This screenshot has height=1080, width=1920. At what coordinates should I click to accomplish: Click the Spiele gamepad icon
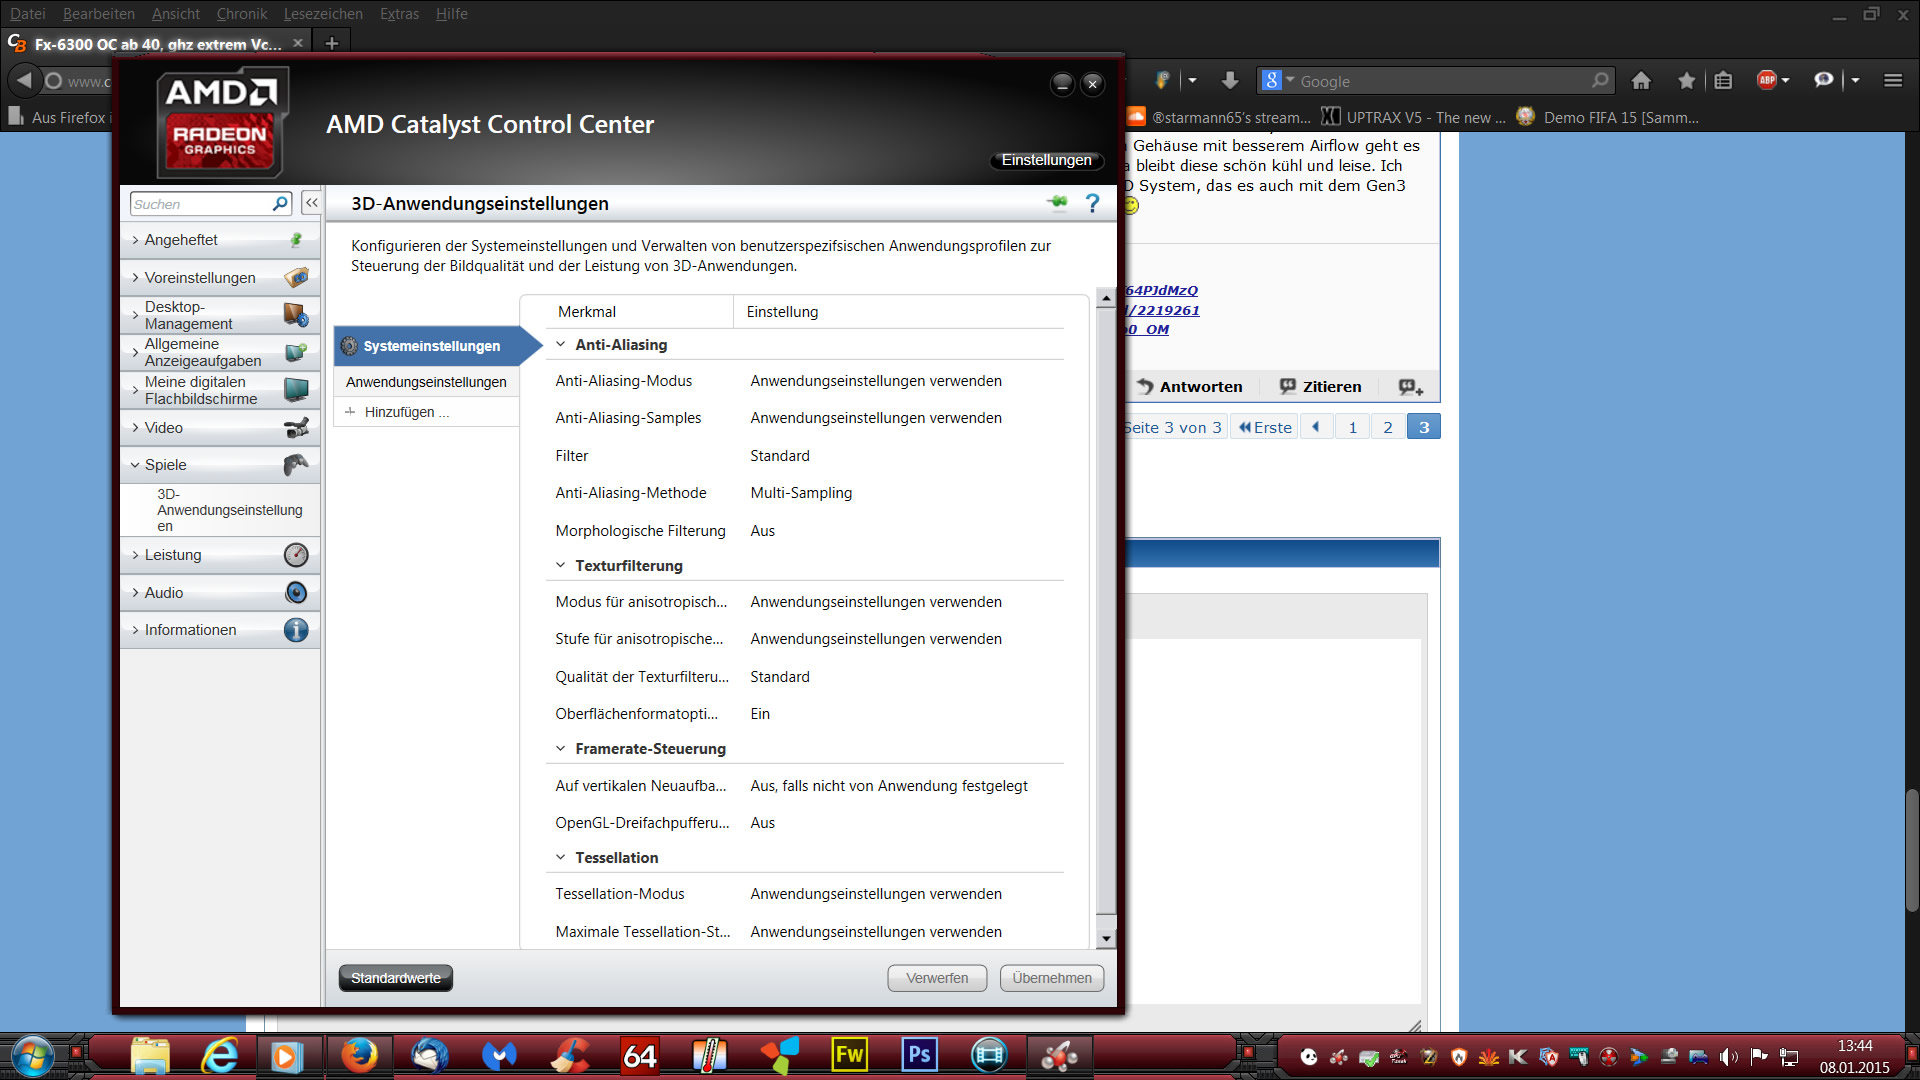pos(296,465)
